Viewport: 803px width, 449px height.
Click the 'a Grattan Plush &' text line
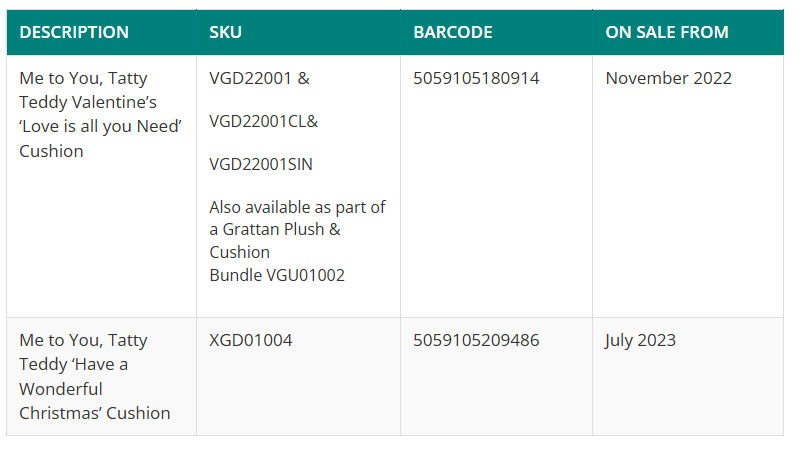275,229
